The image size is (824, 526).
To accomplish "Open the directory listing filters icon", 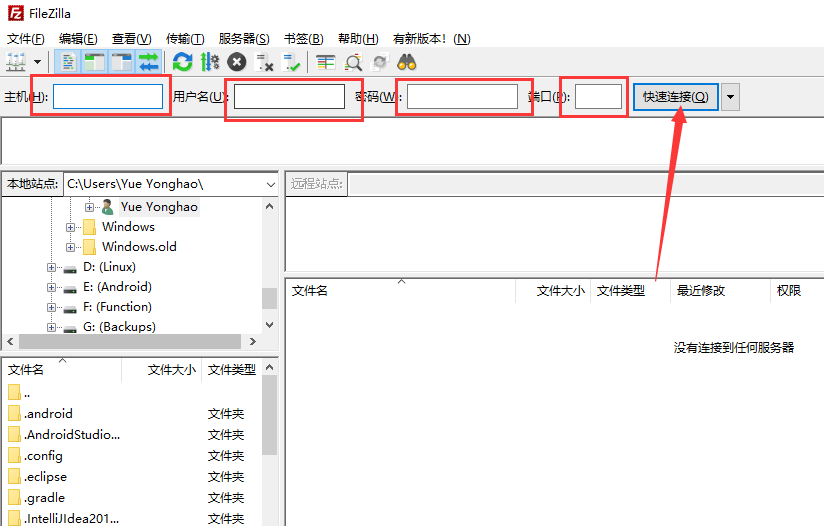I will coord(325,63).
